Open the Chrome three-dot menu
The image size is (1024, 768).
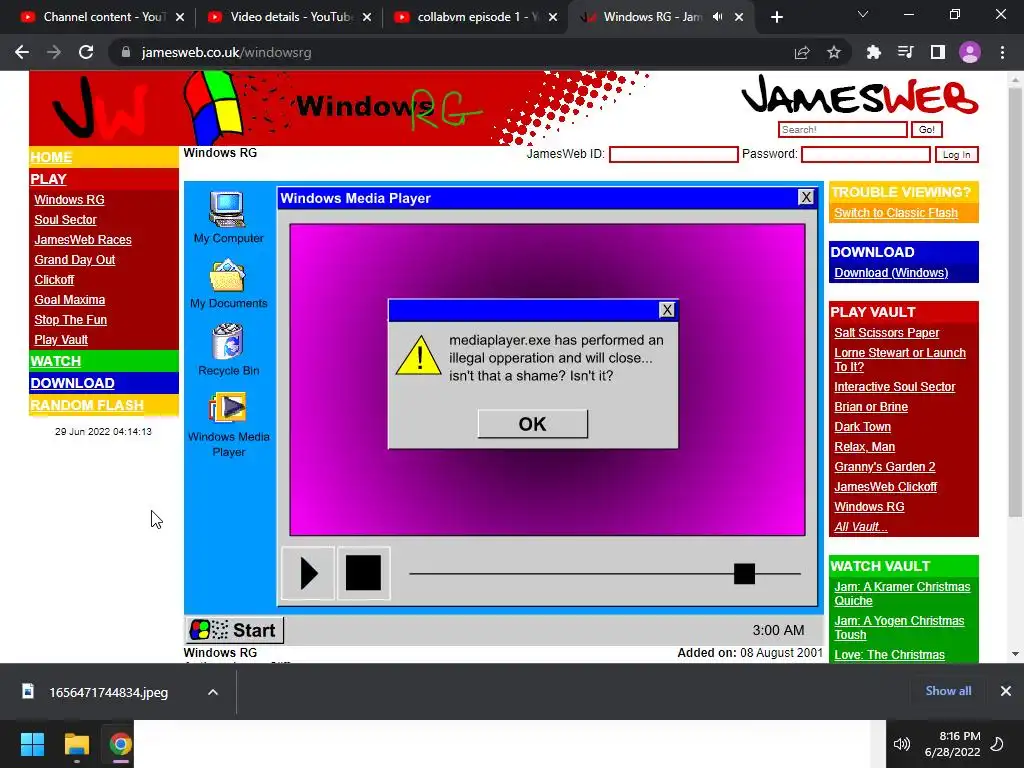(1002, 52)
